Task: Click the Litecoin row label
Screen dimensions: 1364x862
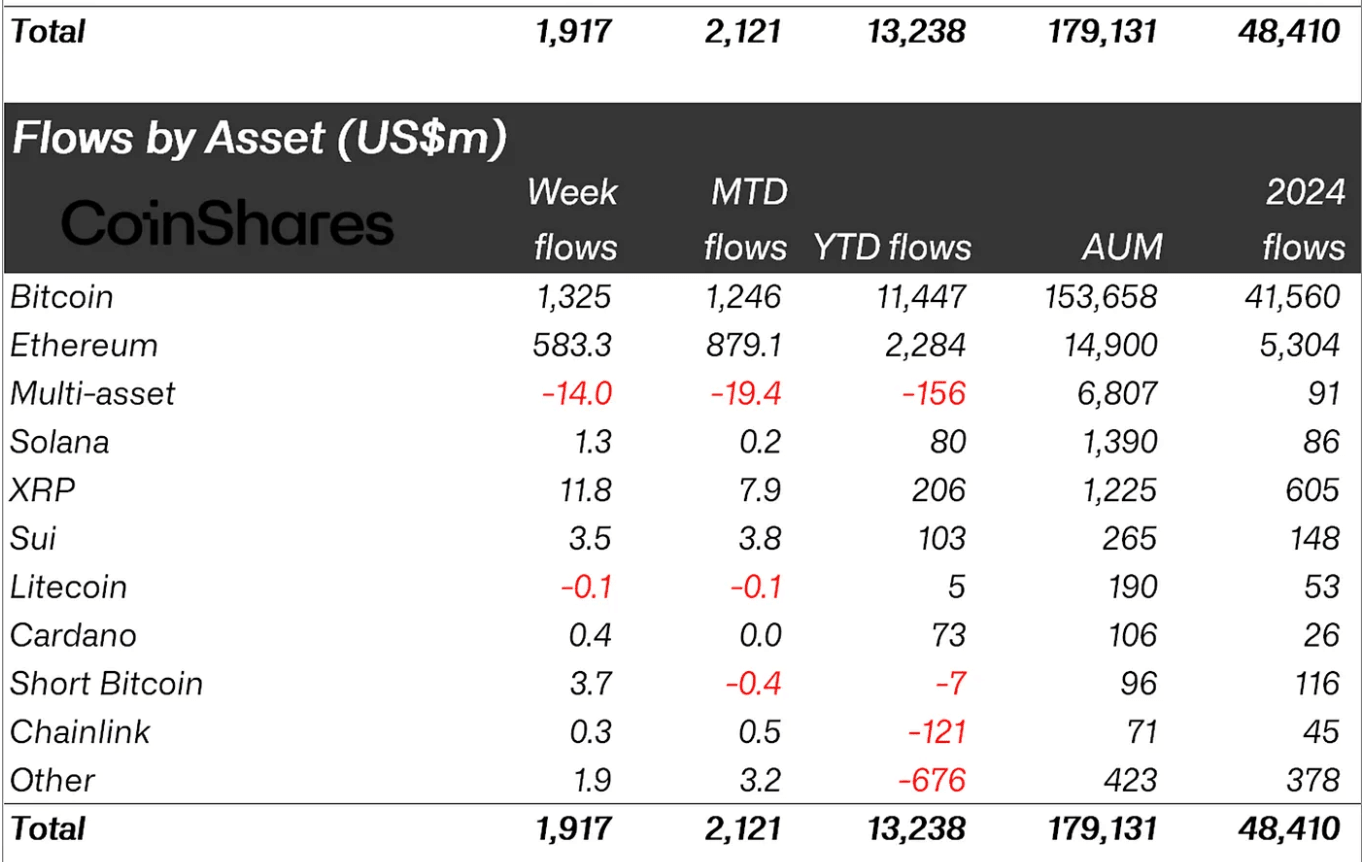Action: coord(68,586)
